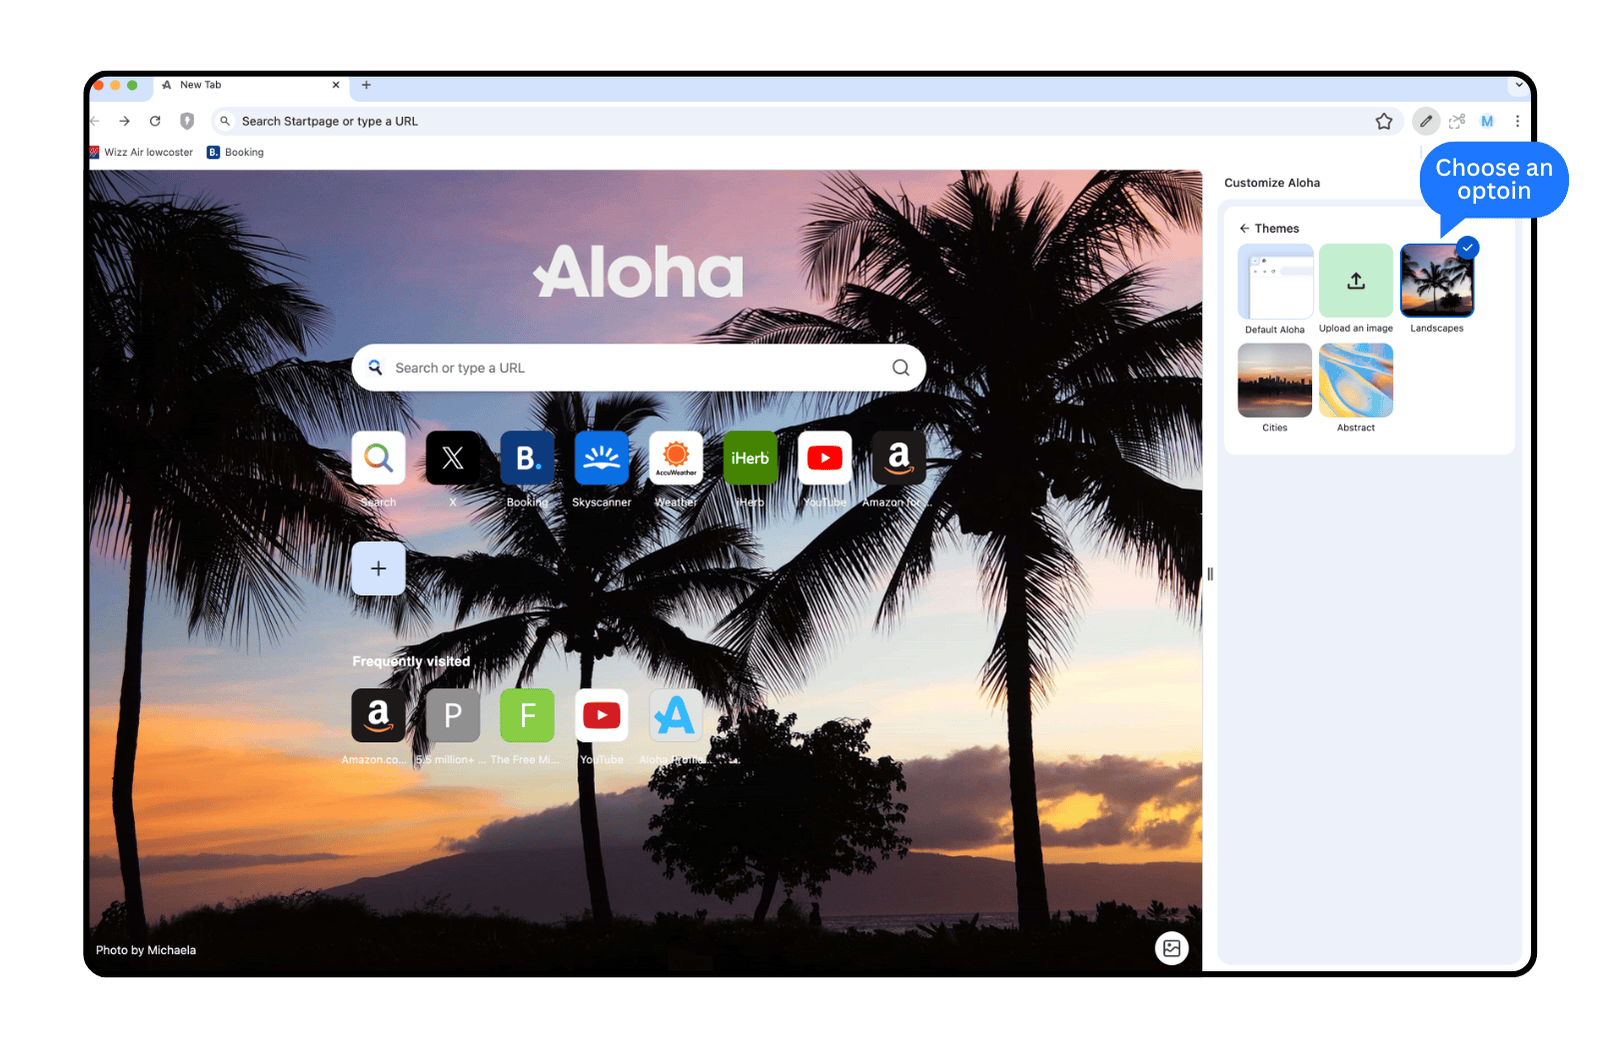1621x1048 pixels.
Task: Open the gray P frequently visited tile
Action: click(x=453, y=715)
